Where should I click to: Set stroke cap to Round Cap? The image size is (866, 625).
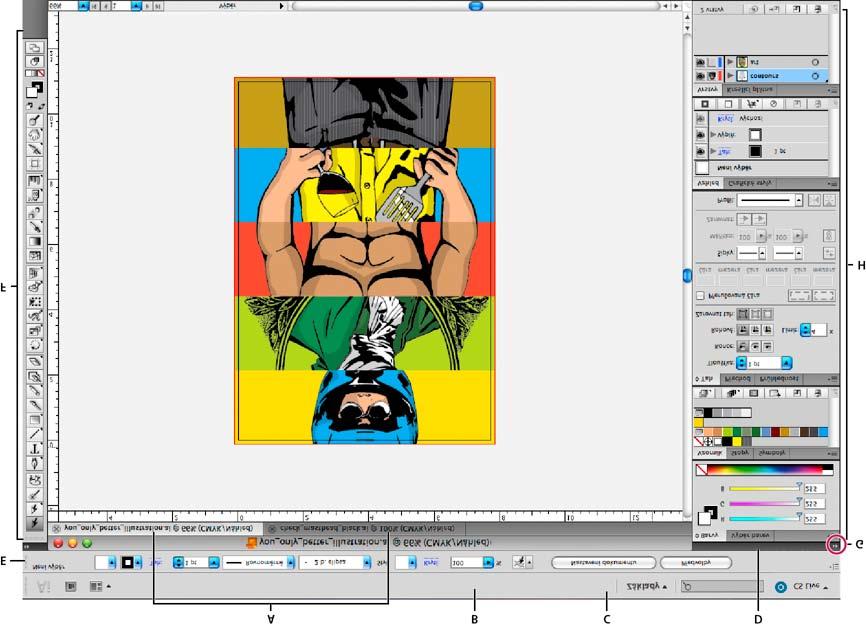click(x=755, y=346)
